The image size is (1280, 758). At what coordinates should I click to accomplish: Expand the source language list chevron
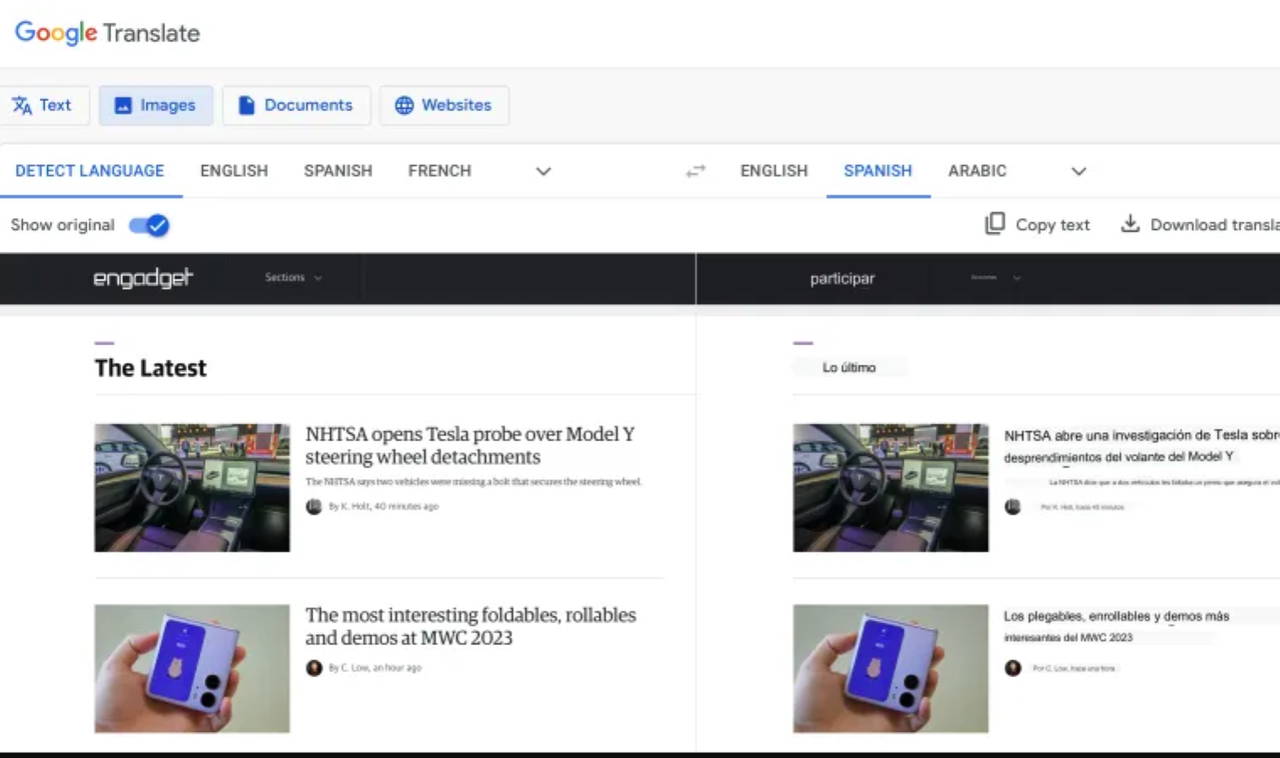543,171
